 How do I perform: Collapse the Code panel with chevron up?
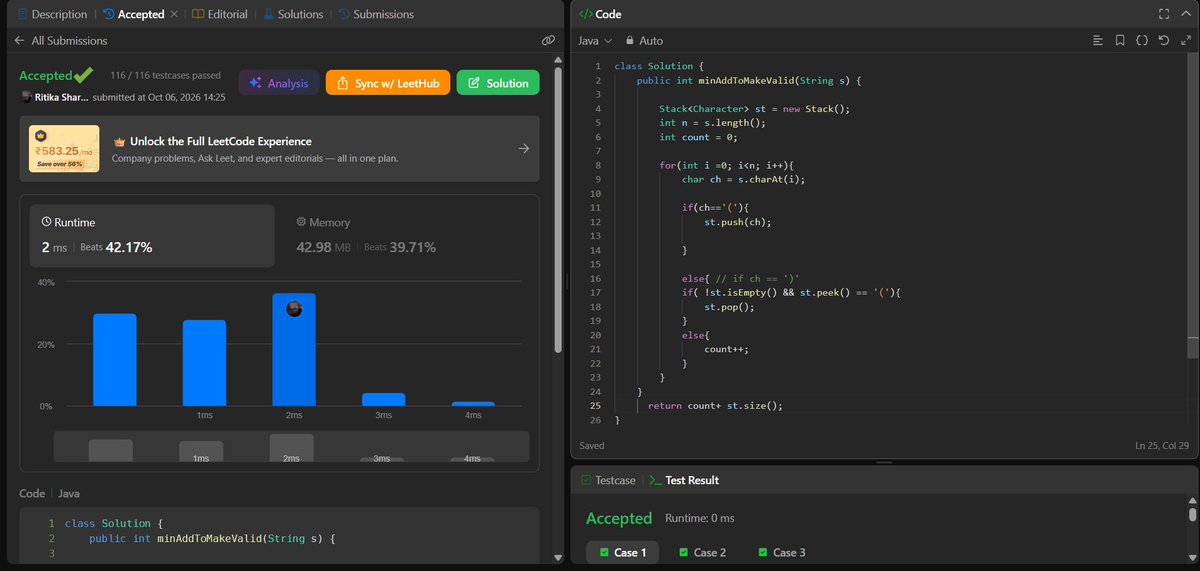pyautogui.click(x=1184, y=14)
